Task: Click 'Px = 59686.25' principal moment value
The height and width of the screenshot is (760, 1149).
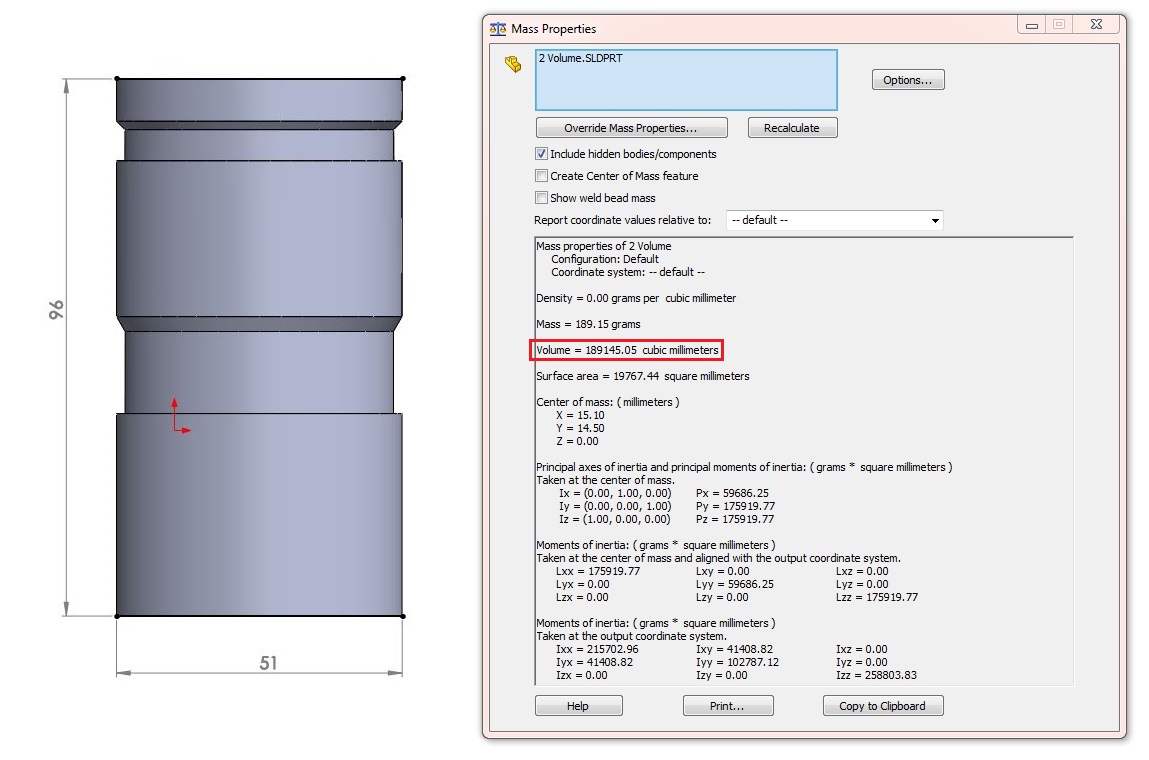Action: pyautogui.click(x=732, y=493)
